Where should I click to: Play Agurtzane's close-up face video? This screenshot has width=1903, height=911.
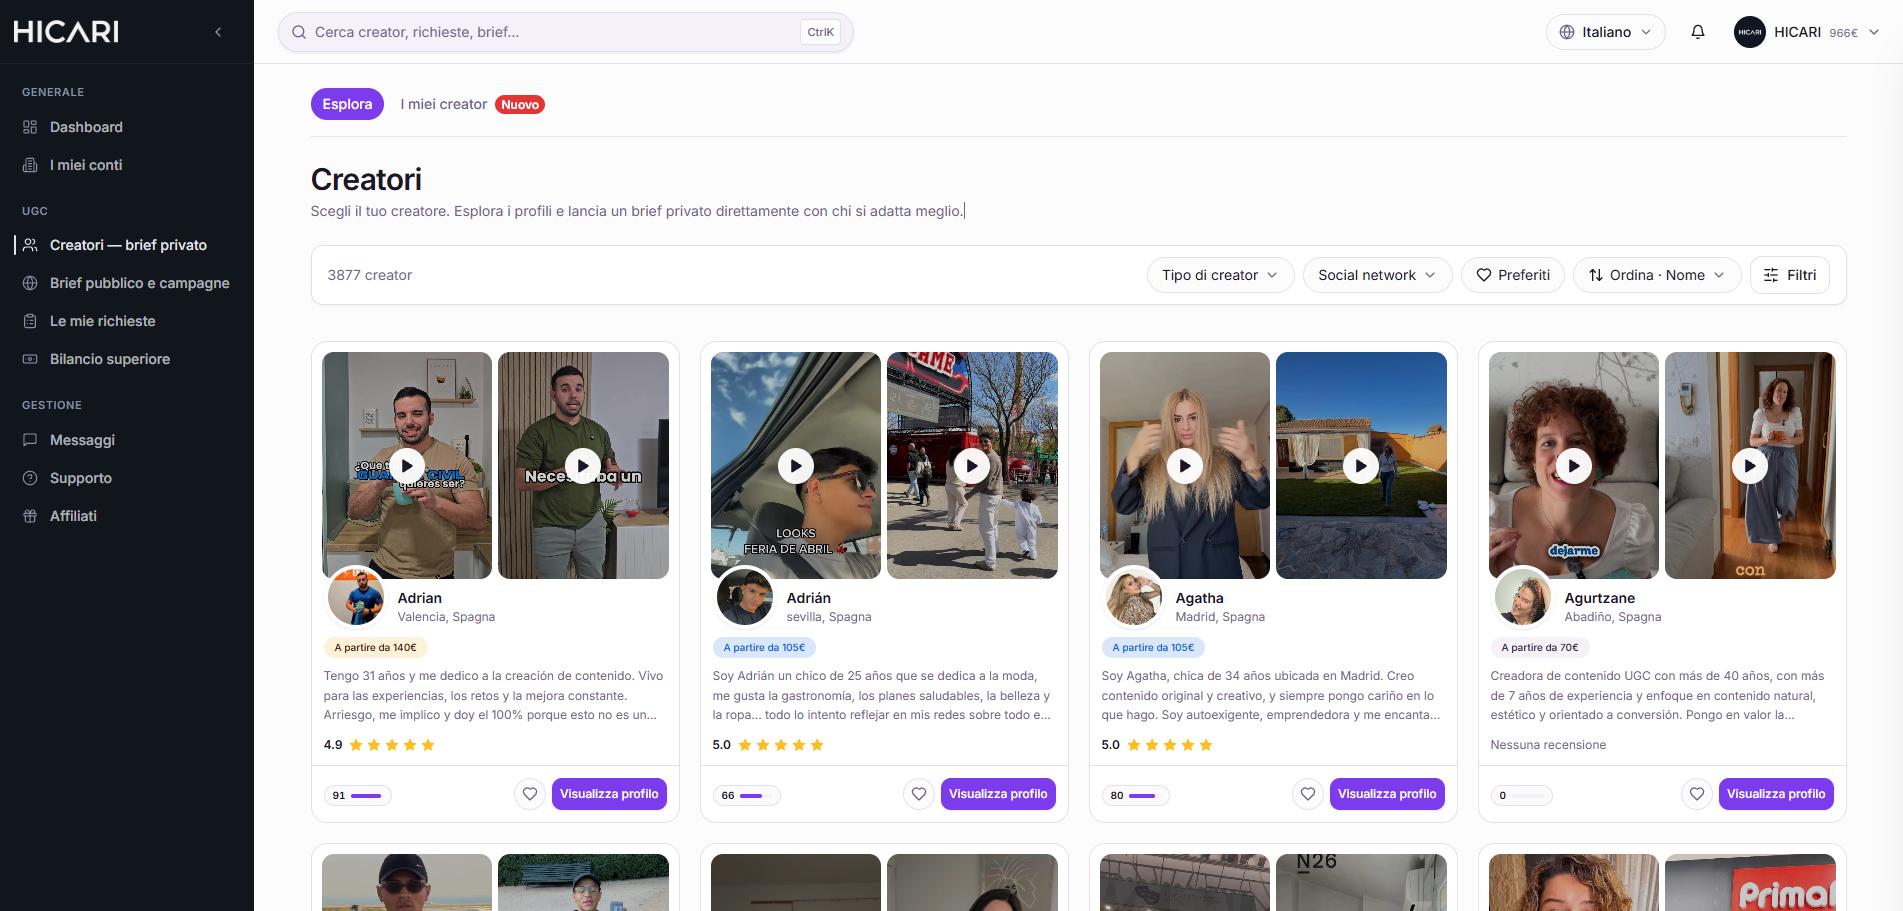pos(1574,465)
